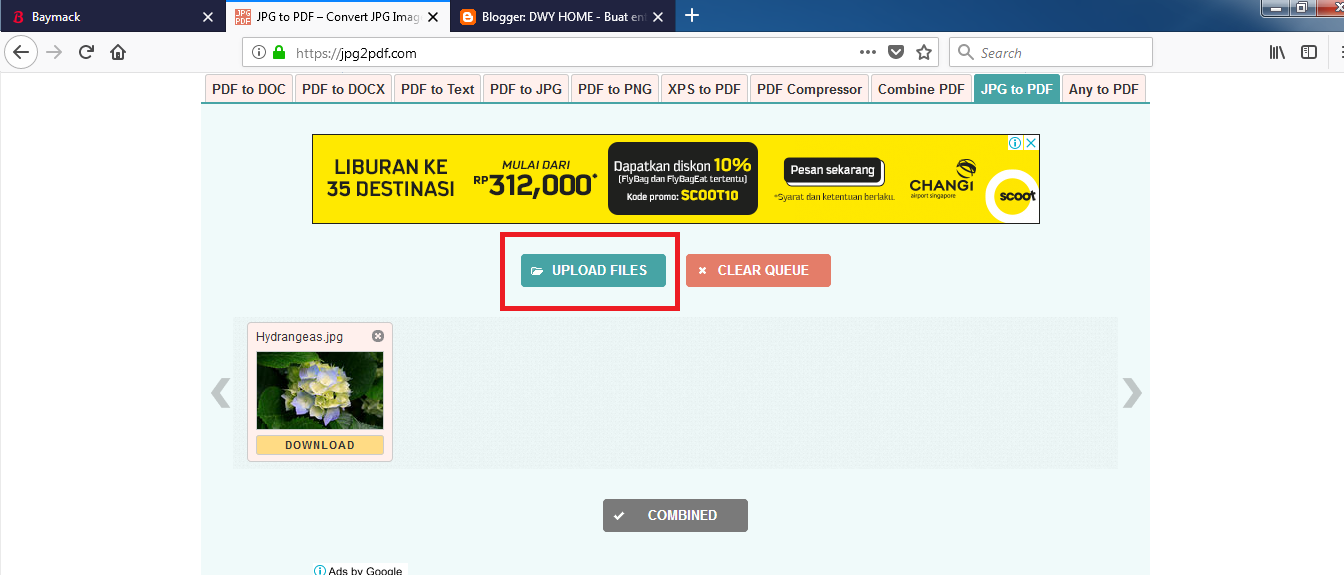1344x575 pixels.
Task: Bookmark this page with the star
Action: click(x=924, y=52)
